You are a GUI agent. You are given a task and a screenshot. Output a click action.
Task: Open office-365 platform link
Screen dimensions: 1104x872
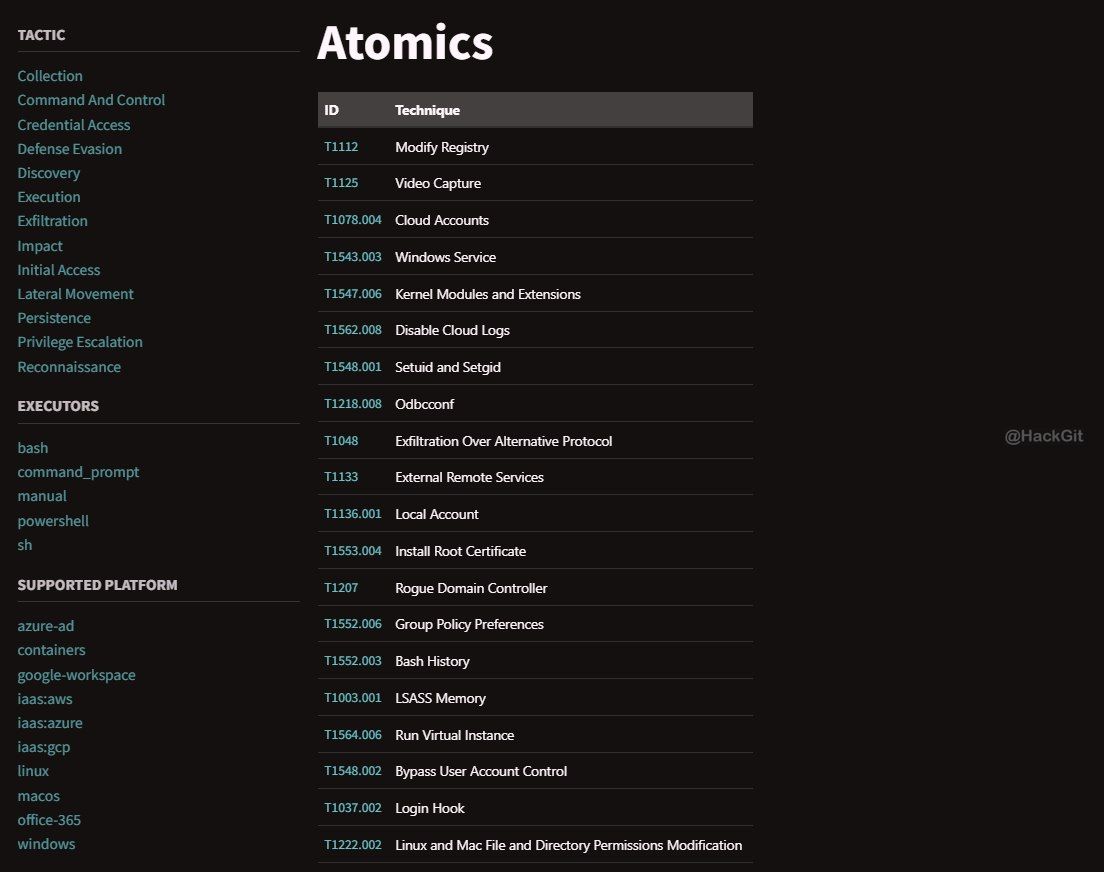click(49, 820)
